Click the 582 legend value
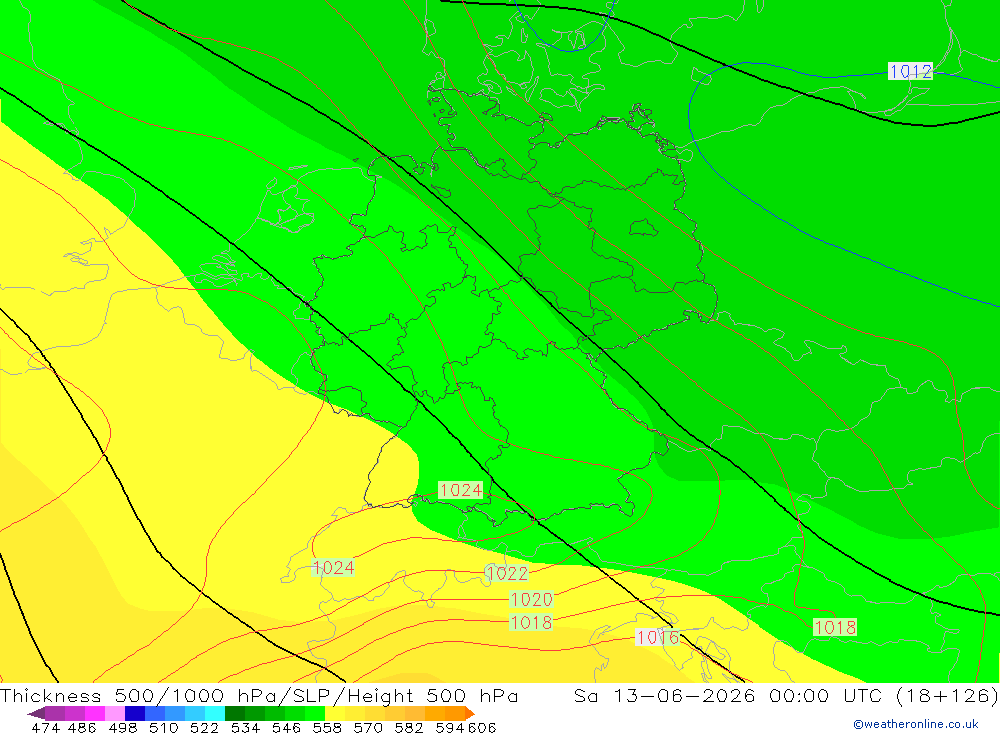 point(408,727)
